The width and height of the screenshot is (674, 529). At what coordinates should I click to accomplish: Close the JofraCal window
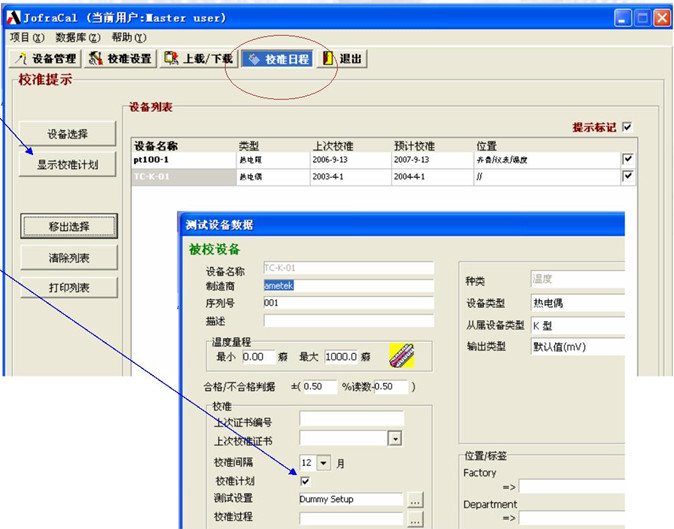click(x=662, y=18)
